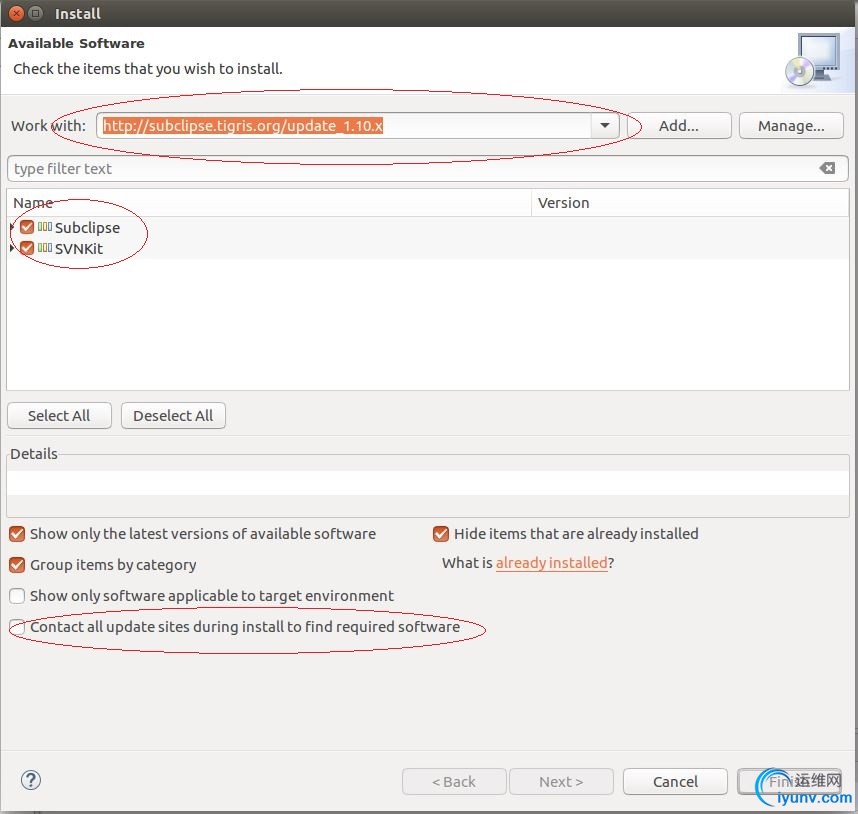
Task: Click the Work with URL text field
Action: (345, 126)
